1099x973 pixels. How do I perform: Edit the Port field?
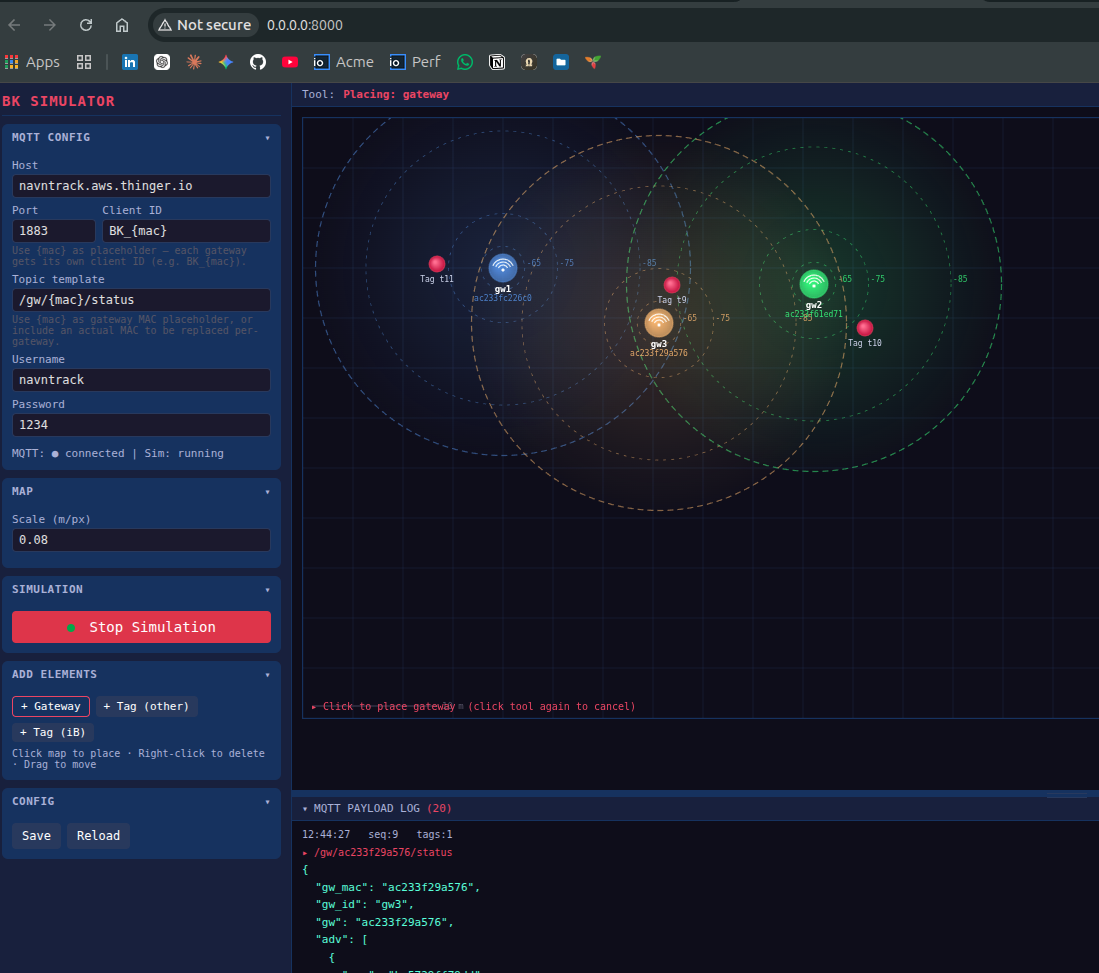[53, 231]
